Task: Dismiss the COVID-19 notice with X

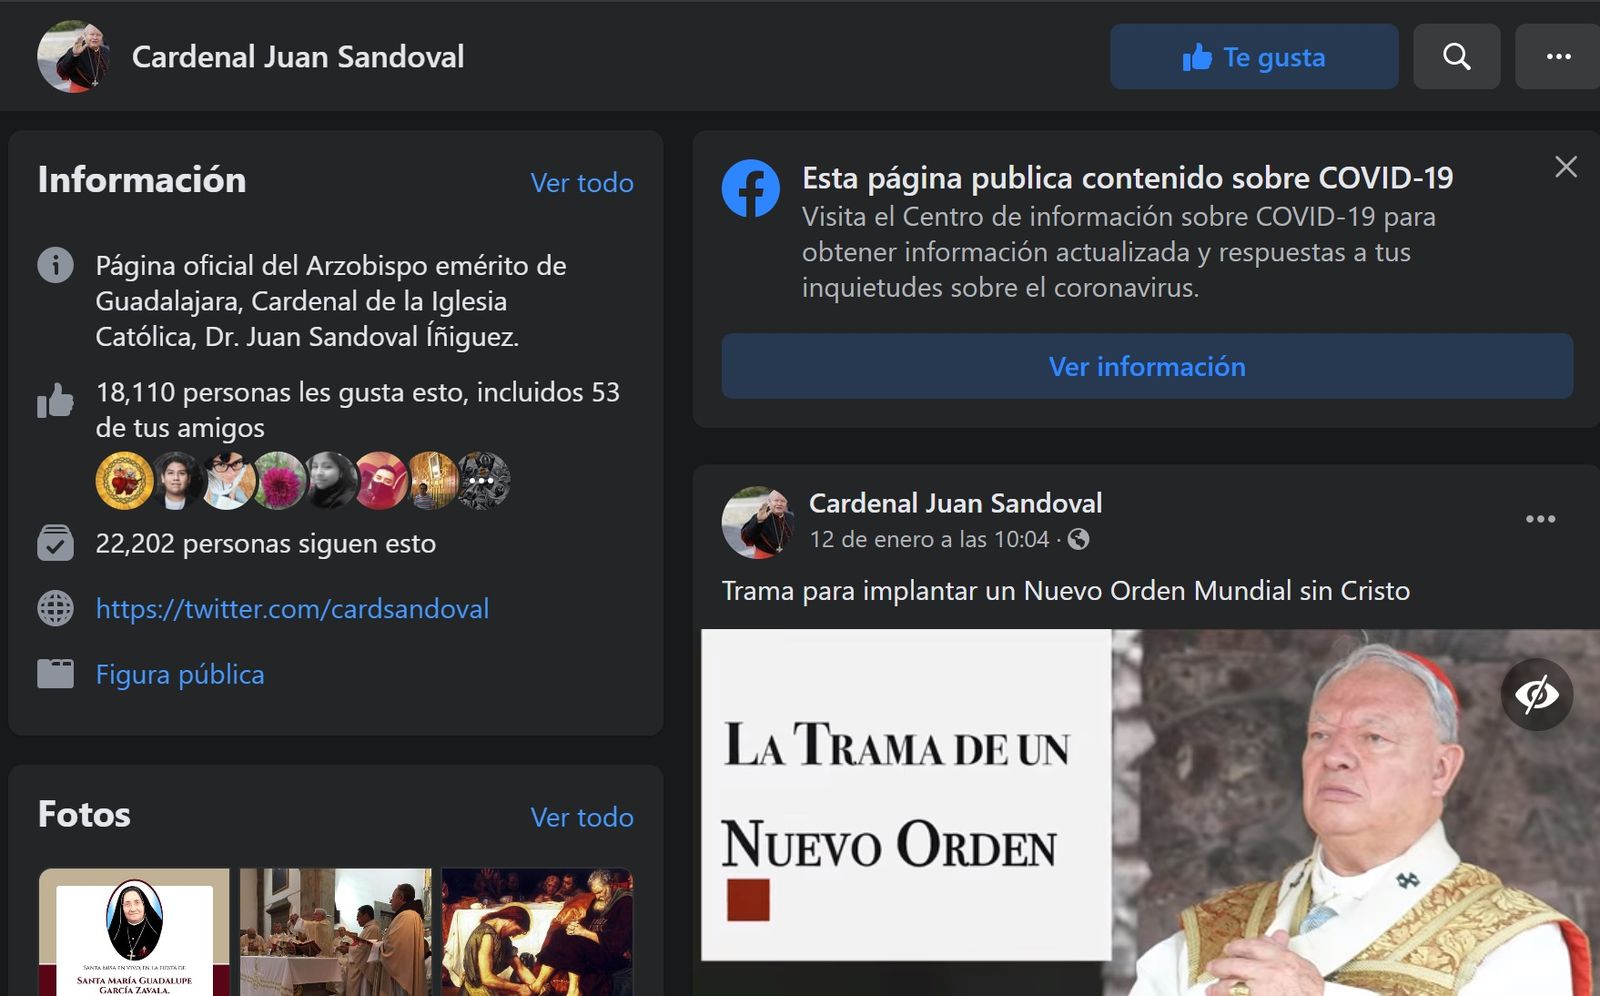Action: tap(1565, 167)
